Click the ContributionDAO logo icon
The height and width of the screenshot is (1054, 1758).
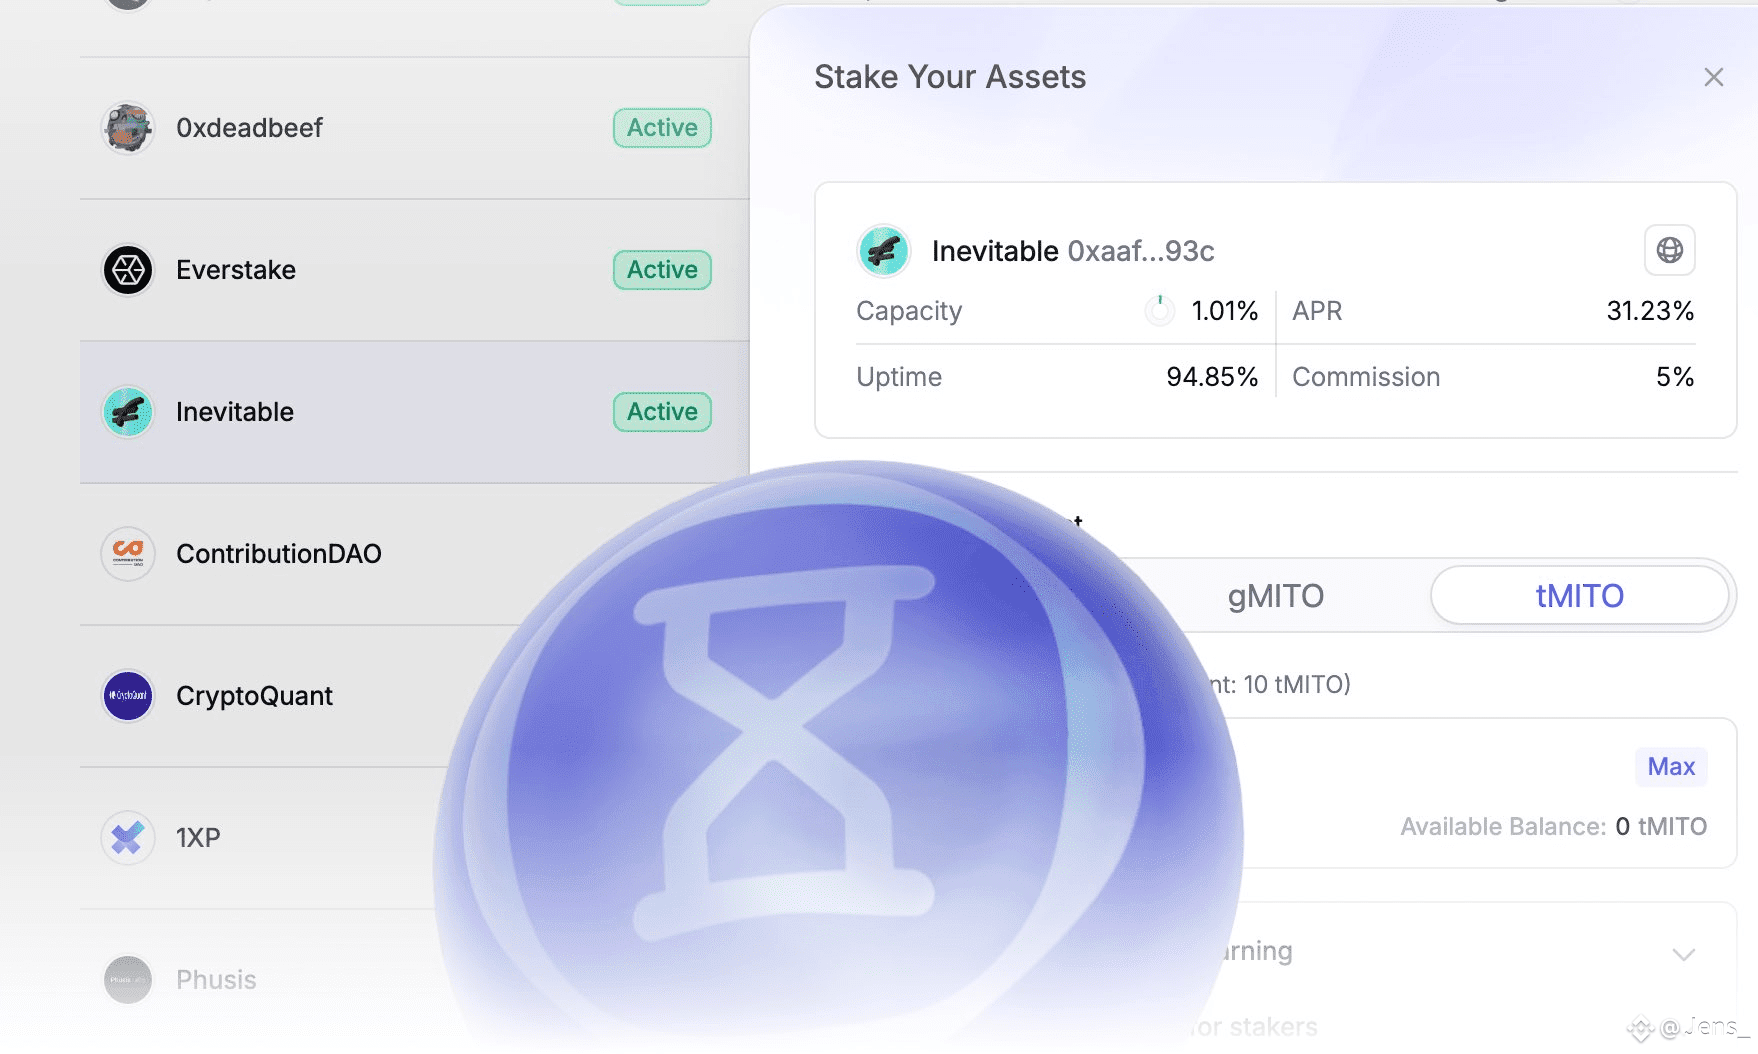coord(128,554)
